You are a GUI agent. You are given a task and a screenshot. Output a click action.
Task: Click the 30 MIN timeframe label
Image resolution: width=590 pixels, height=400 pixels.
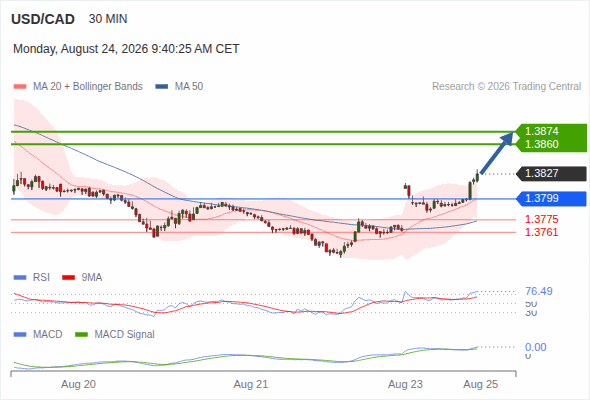click(108, 19)
